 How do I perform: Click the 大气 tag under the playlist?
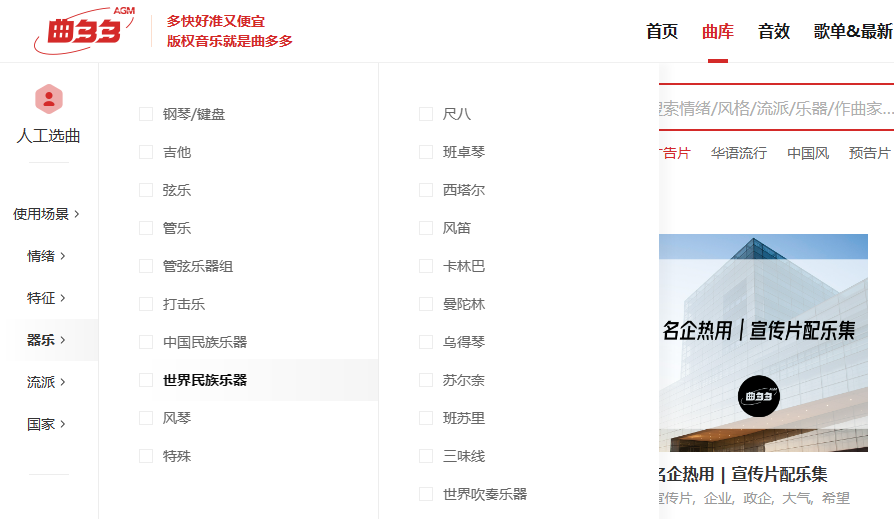point(796,498)
